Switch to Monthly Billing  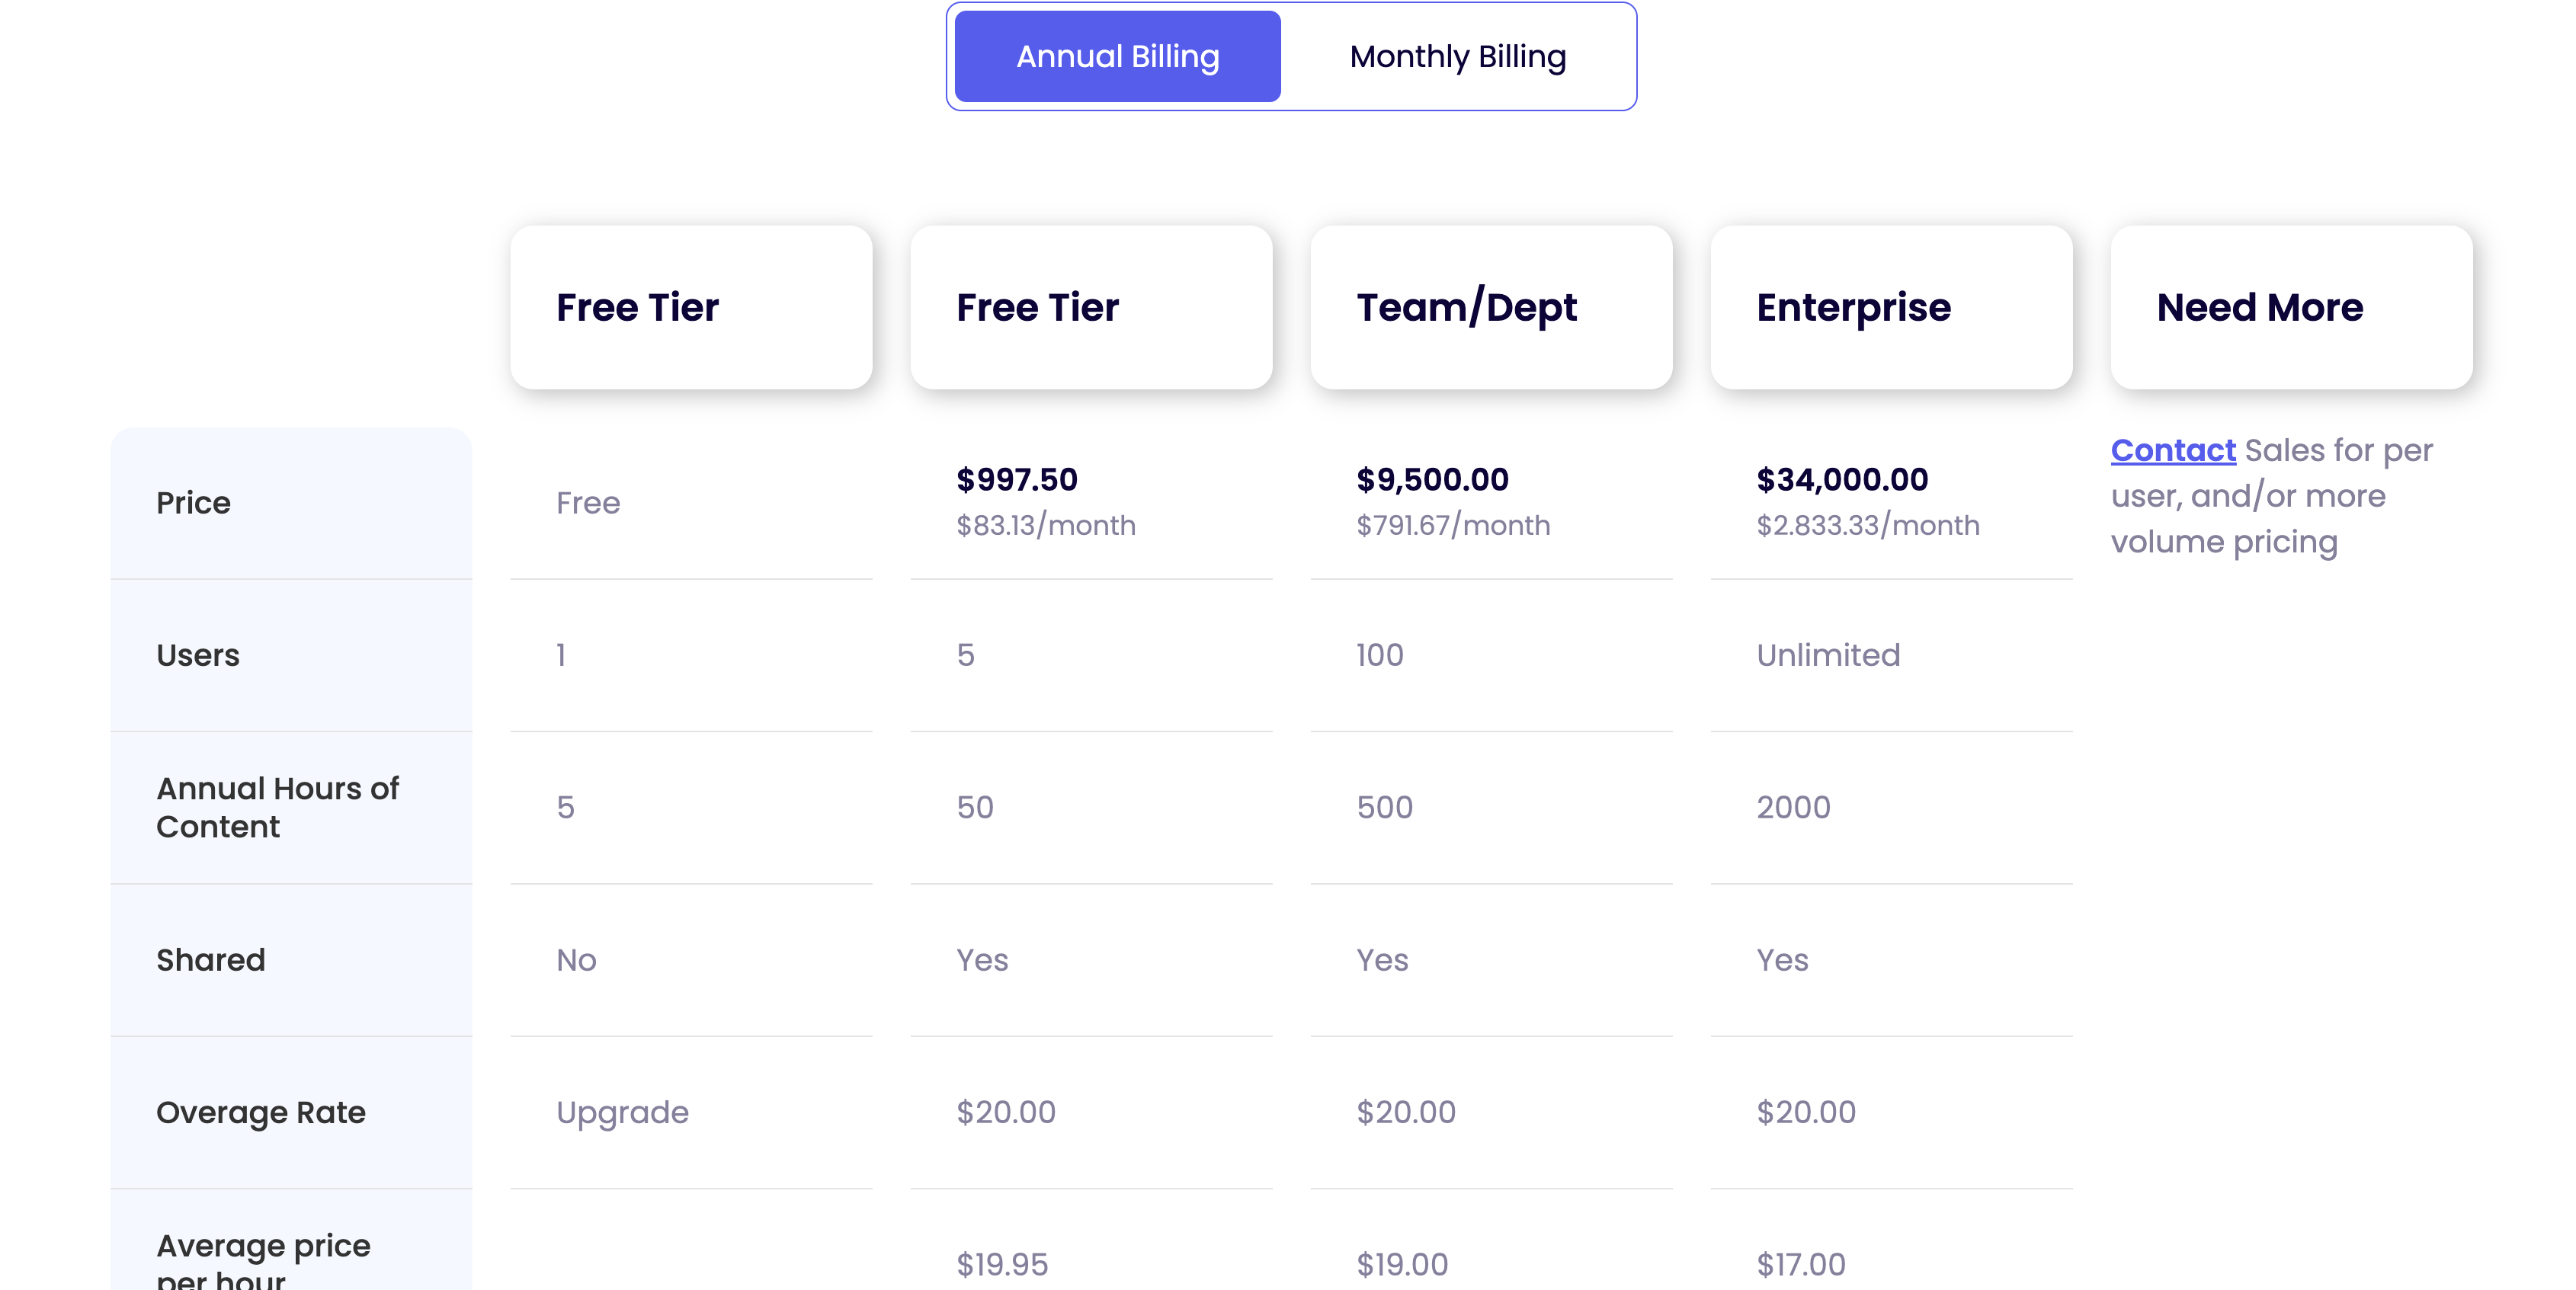1457,57
